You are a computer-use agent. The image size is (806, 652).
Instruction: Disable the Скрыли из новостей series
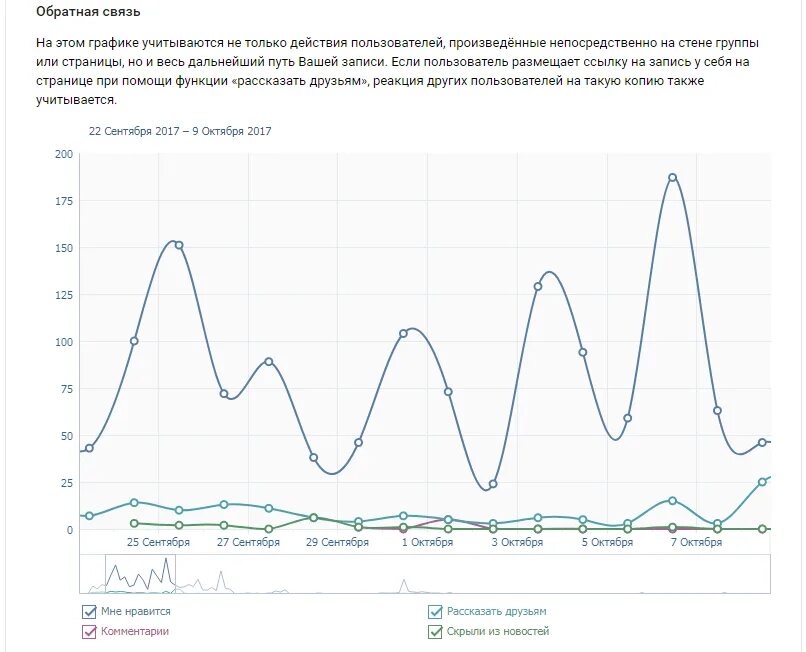[x=435, y=632]
